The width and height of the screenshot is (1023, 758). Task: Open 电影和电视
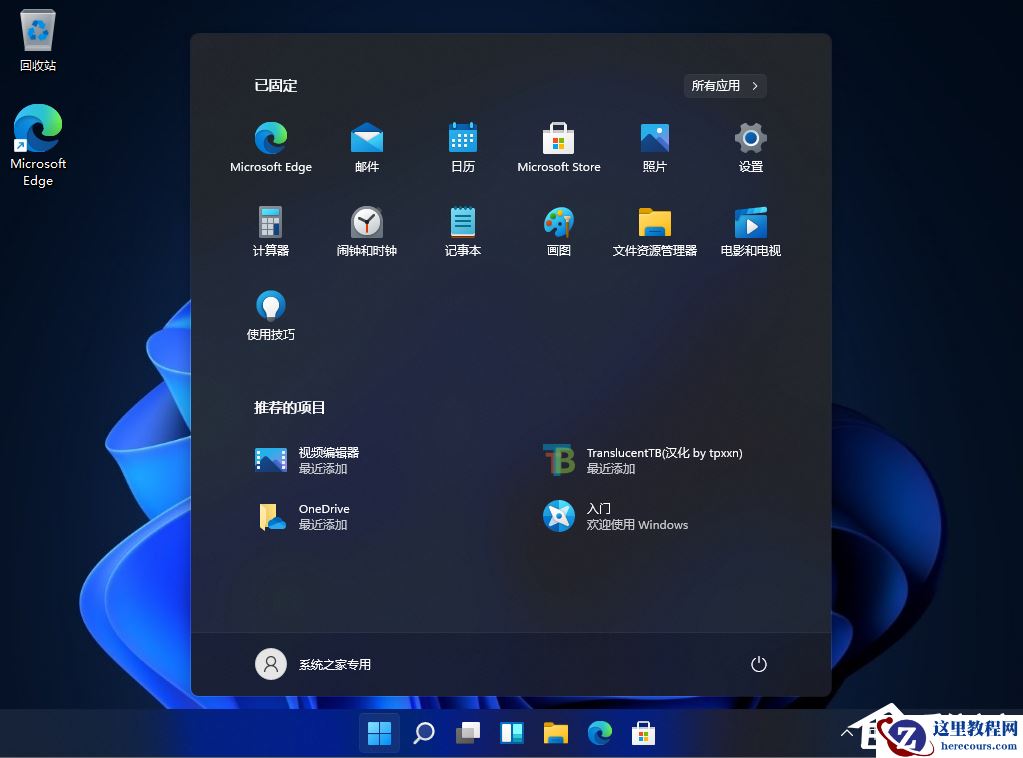tap(750, 229)
